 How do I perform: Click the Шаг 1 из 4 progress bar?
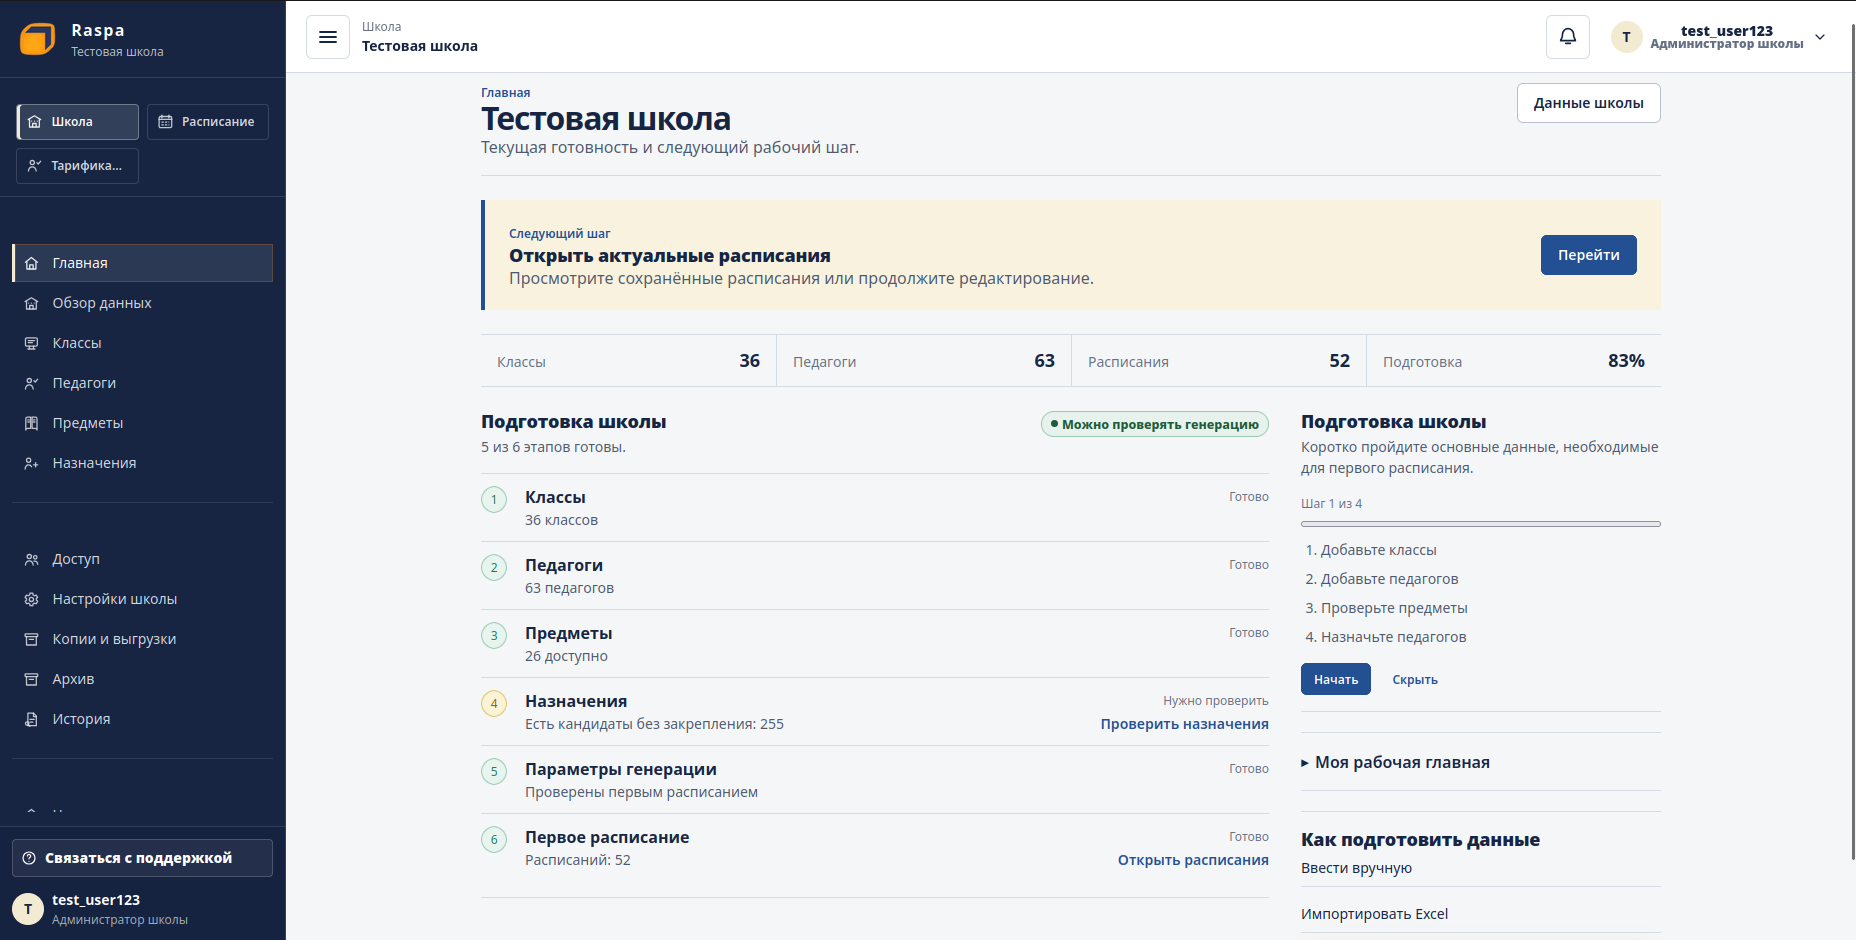tap(1481, 524)
